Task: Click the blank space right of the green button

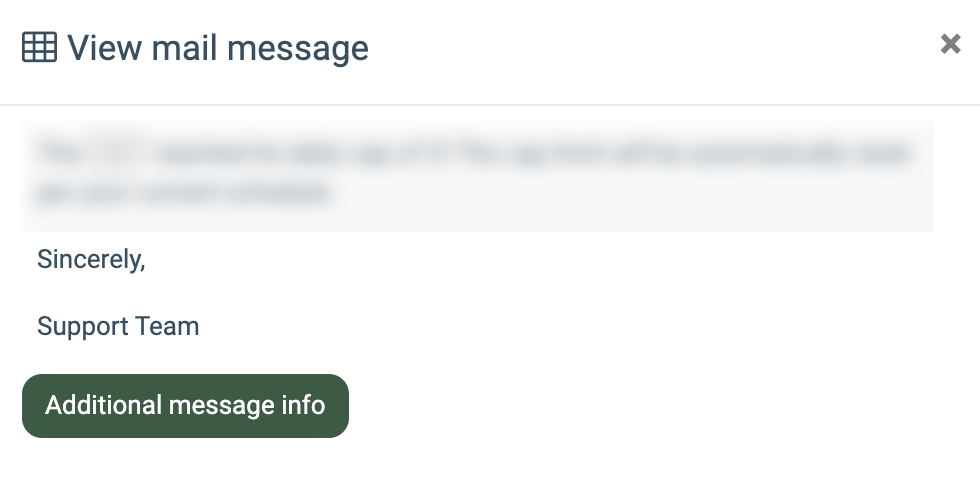Action: click(x=650, y=405)
